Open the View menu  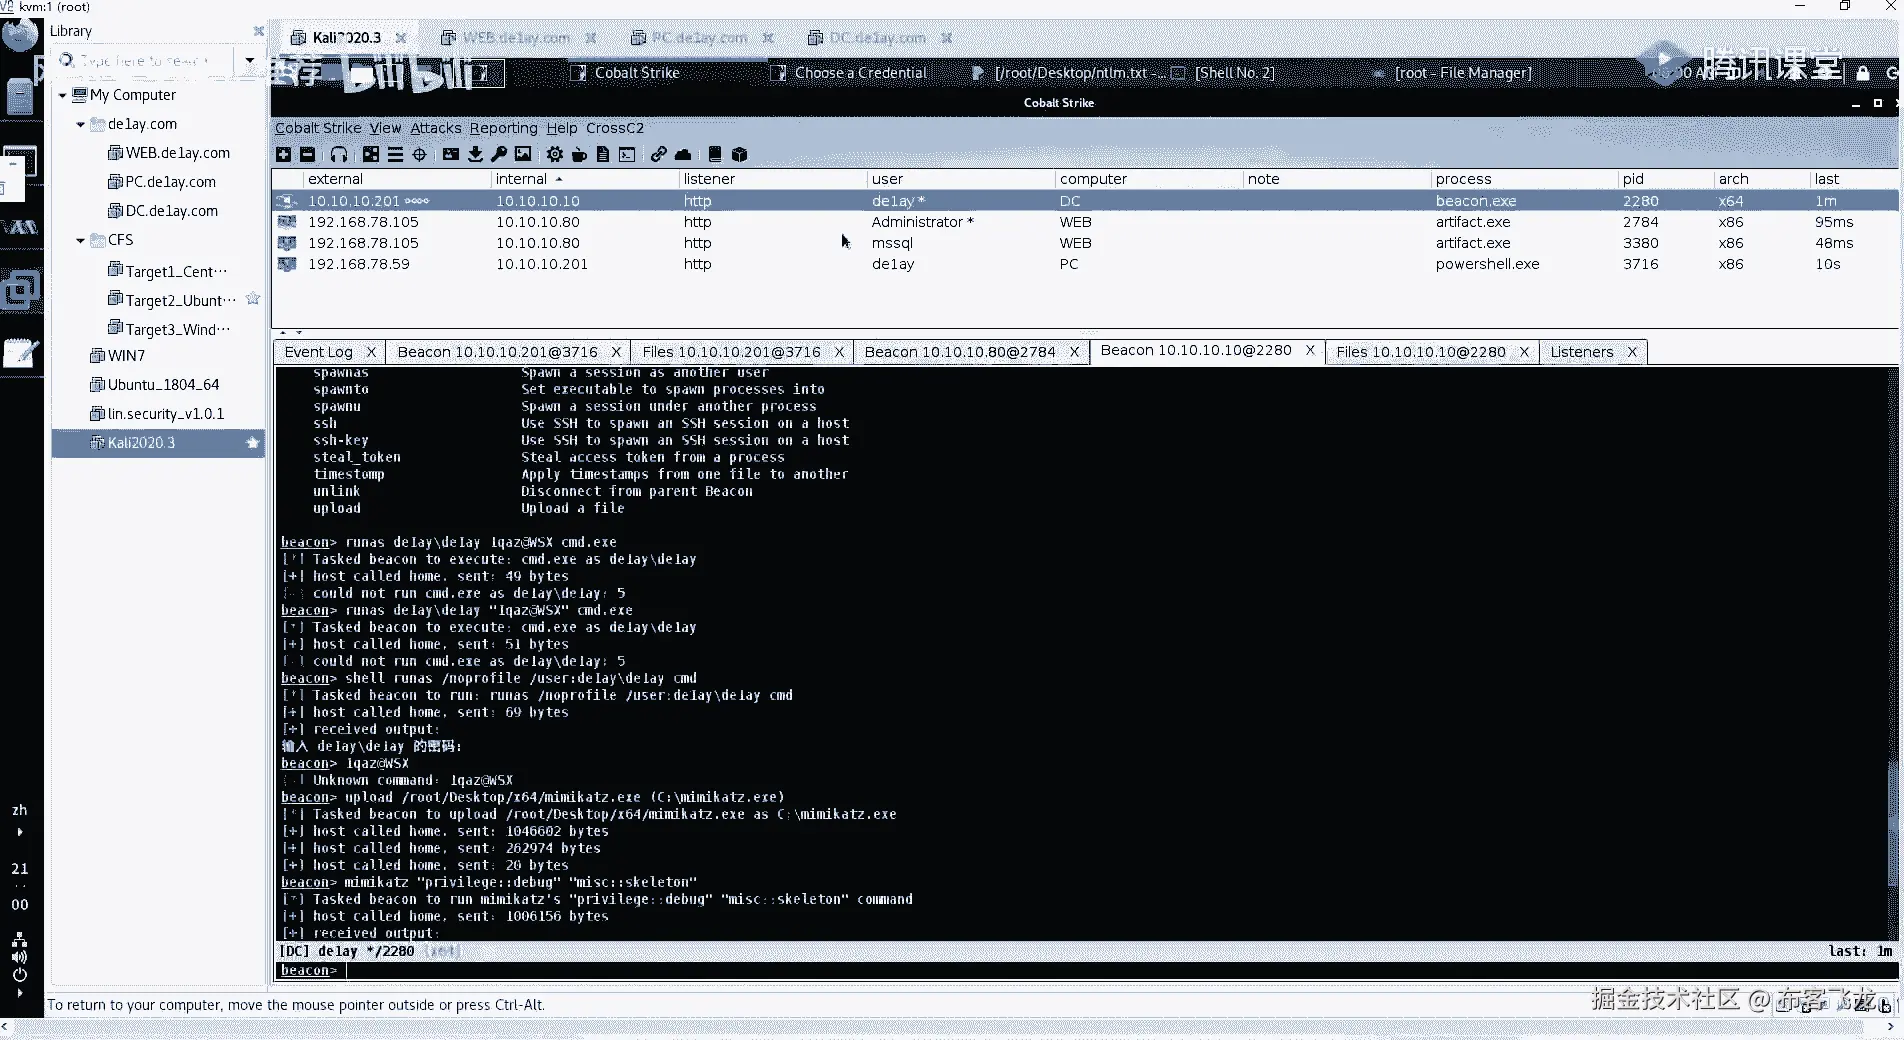pyautogui.click(x=385, y=128)
